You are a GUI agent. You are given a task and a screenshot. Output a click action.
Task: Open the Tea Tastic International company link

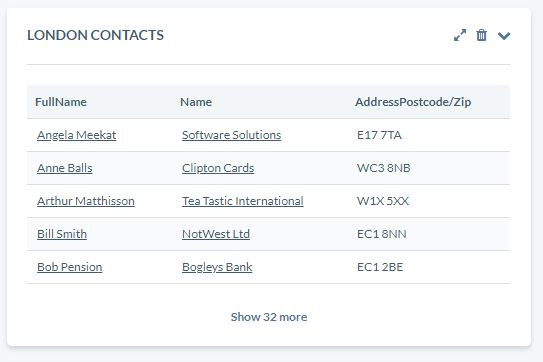243,201
